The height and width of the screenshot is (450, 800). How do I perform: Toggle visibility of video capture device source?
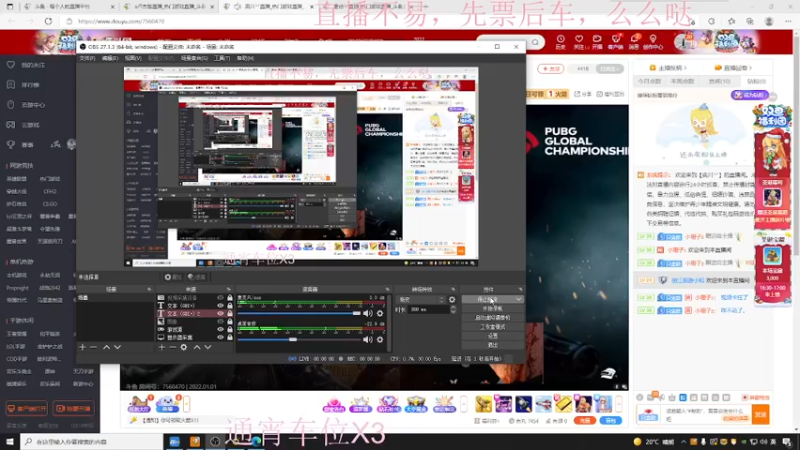(220, 297)
